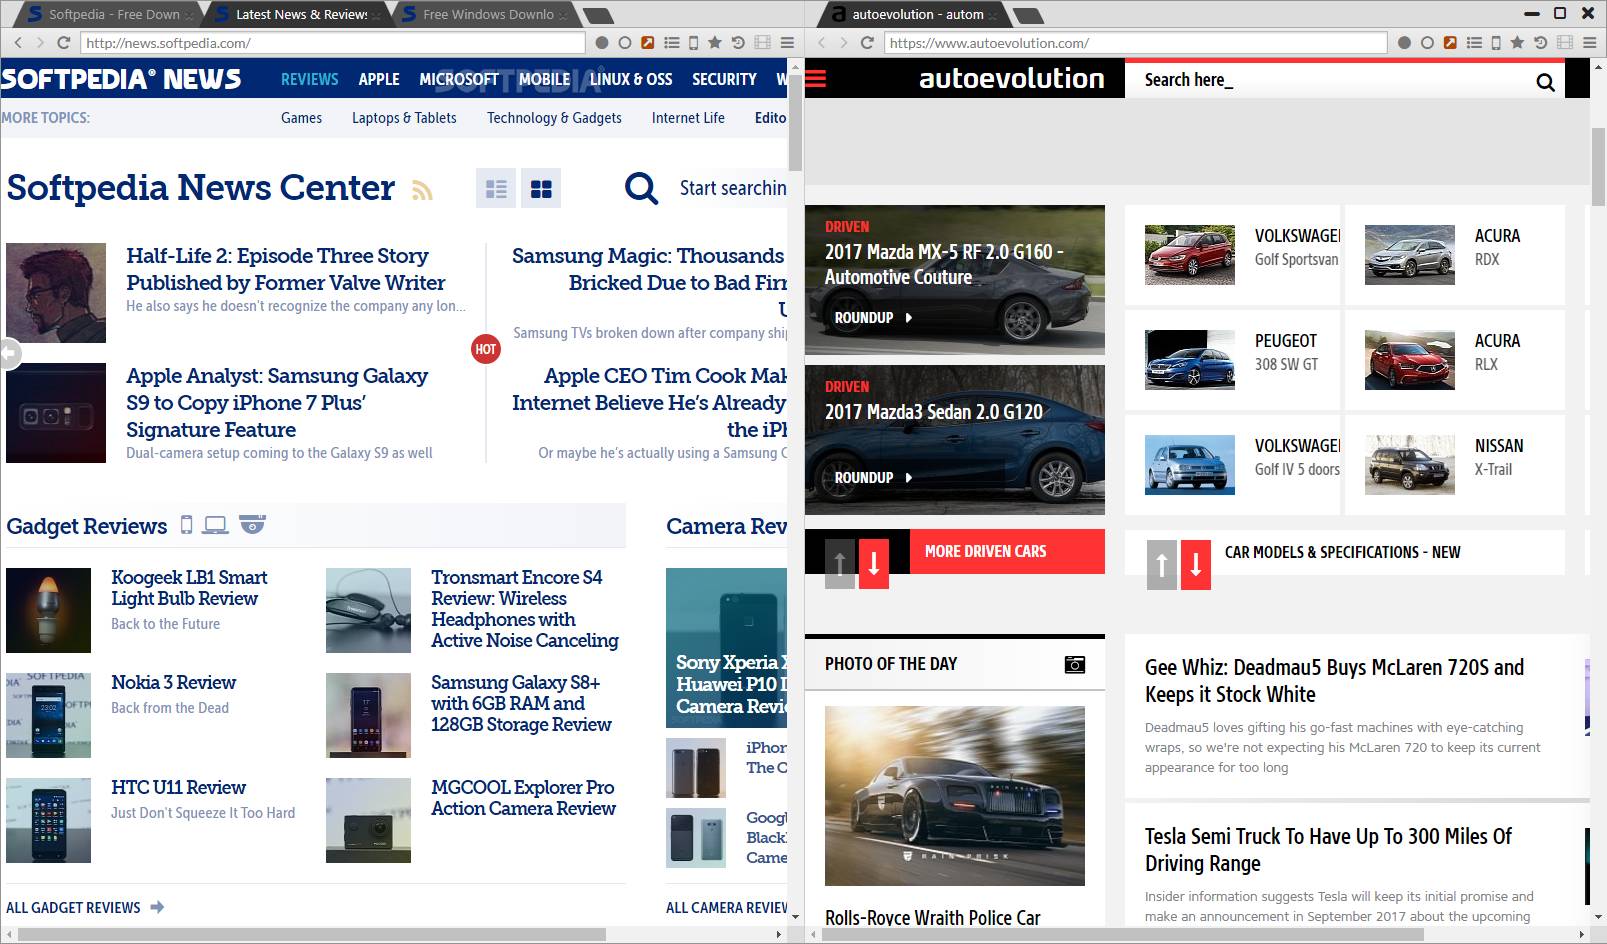Click the phone extension icon in autoevolution window
Image resolution: width=1607 pixels, height=944 pixels.
[x=1497, y=43]
